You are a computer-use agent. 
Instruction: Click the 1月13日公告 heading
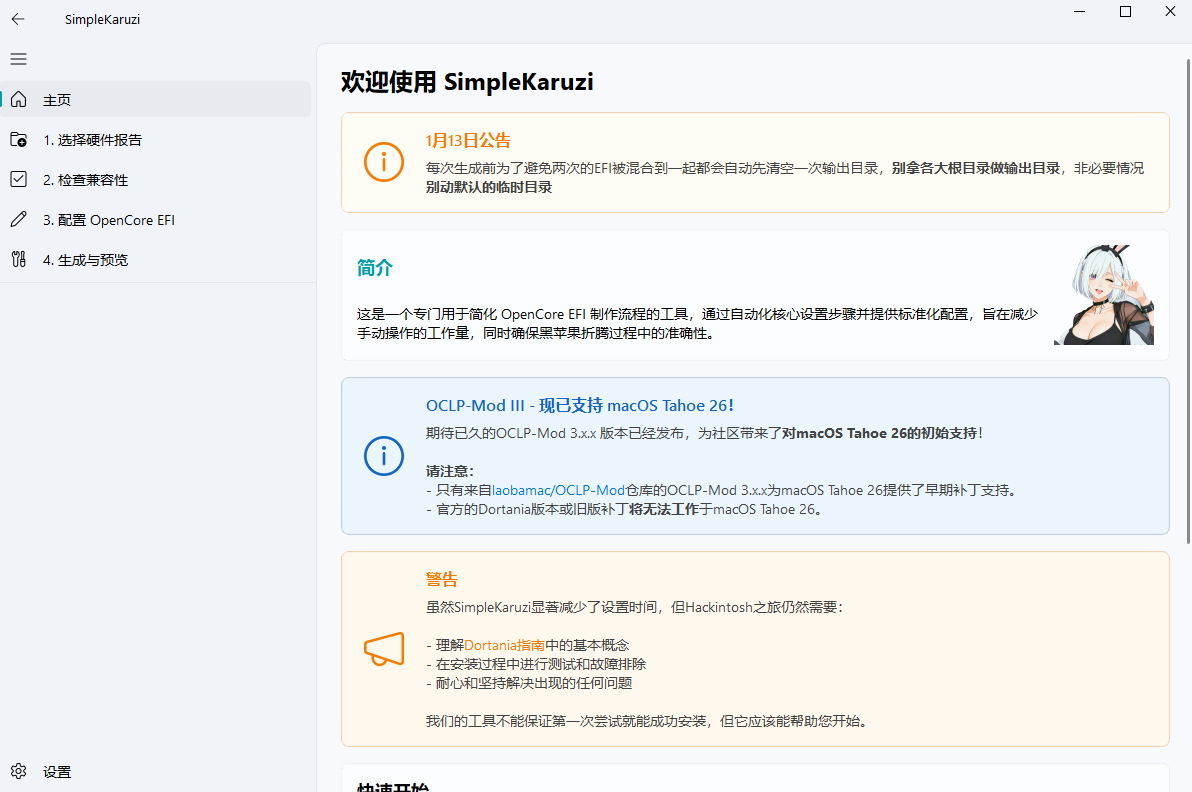tap(468, 141)
